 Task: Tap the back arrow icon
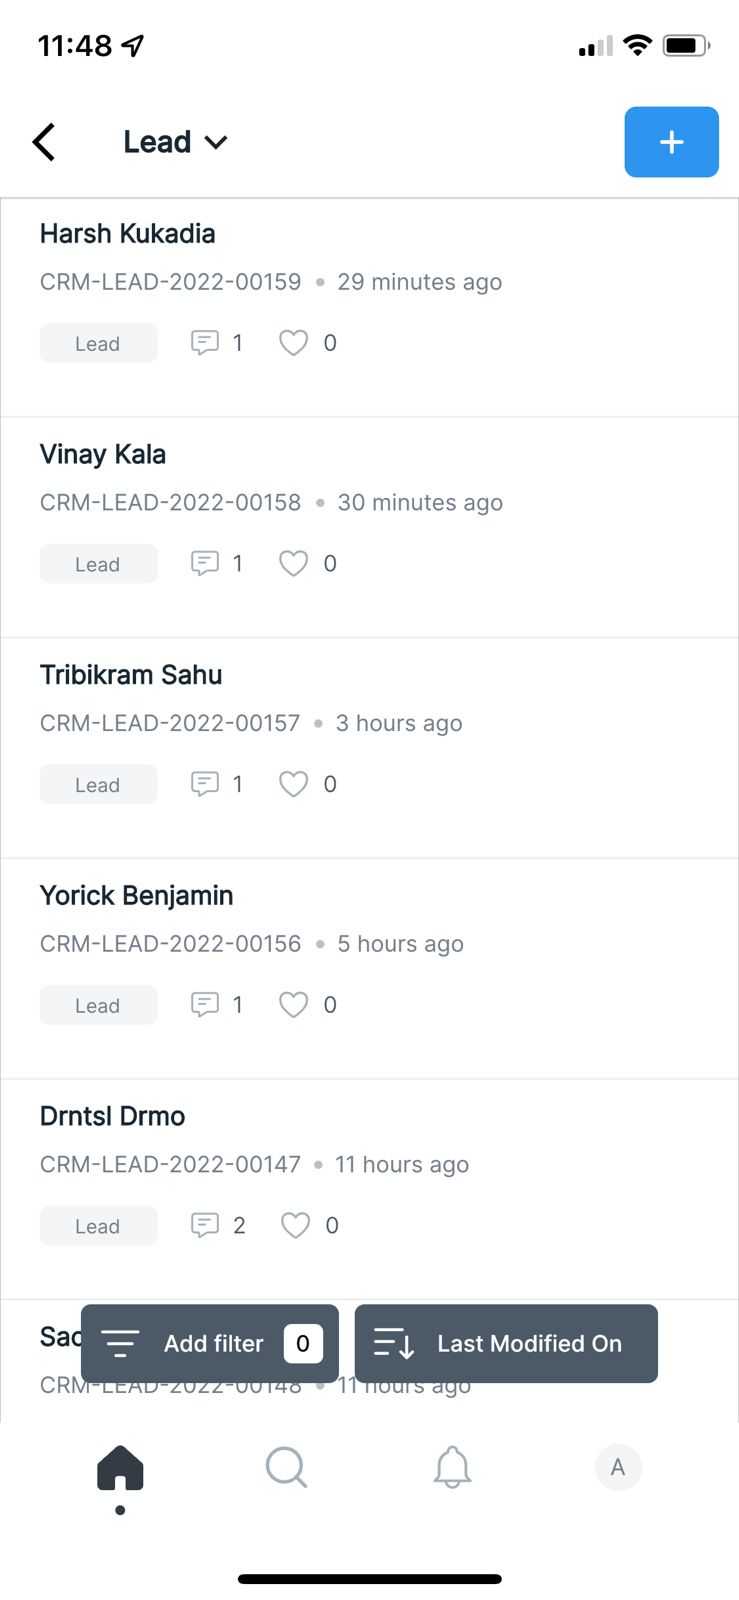(x=44, y=142)
